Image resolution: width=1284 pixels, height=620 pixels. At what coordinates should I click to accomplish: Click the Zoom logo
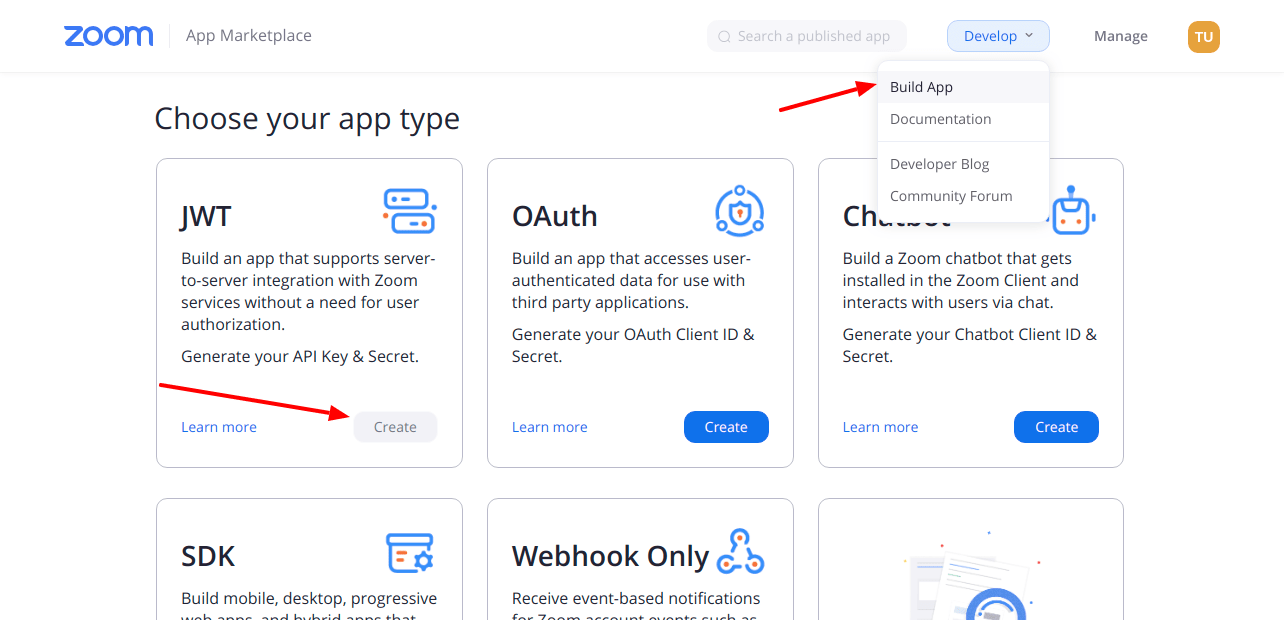click(x=108, y=35)
